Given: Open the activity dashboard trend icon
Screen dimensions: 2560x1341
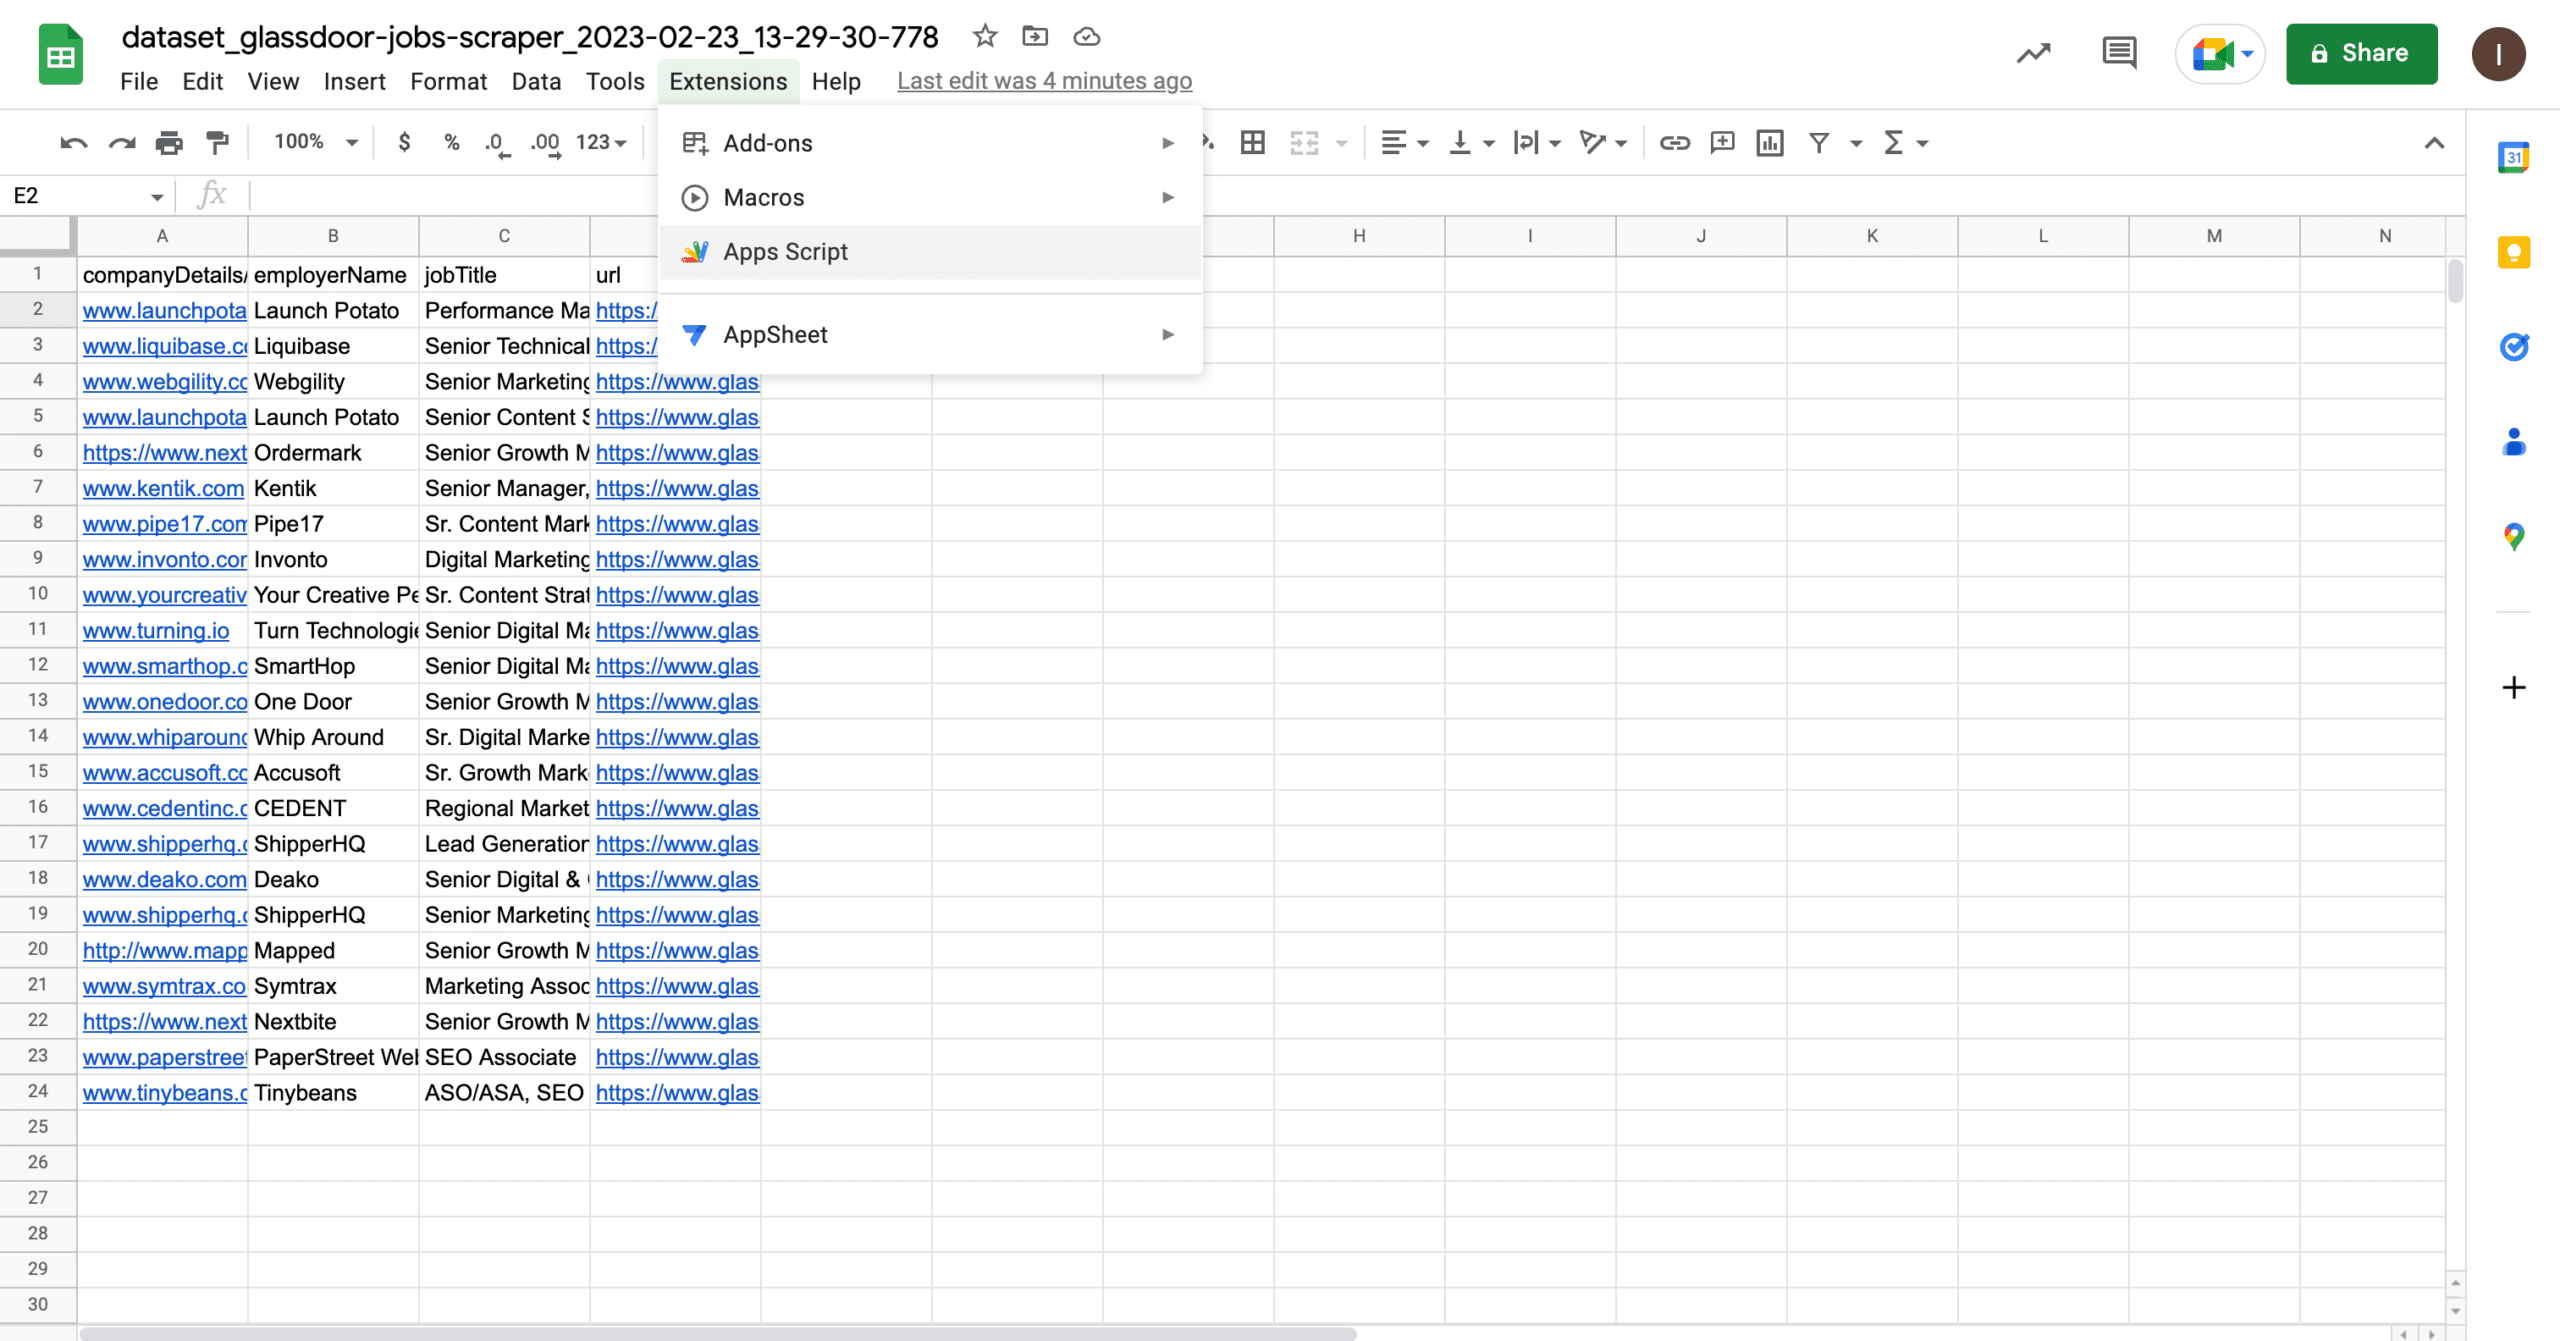Looking at the screenshot, I should (x=2034, y=53).
